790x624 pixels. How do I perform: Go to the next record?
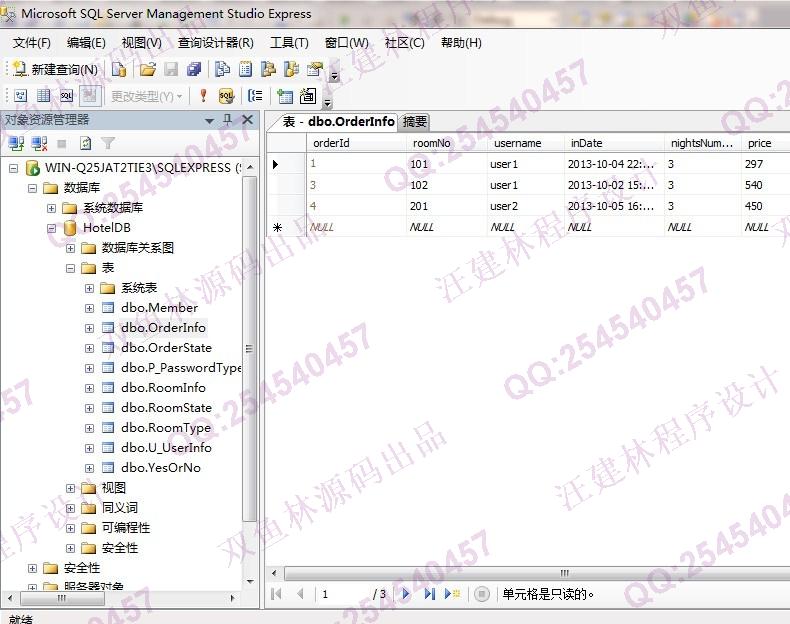click(x=406, y=594)
